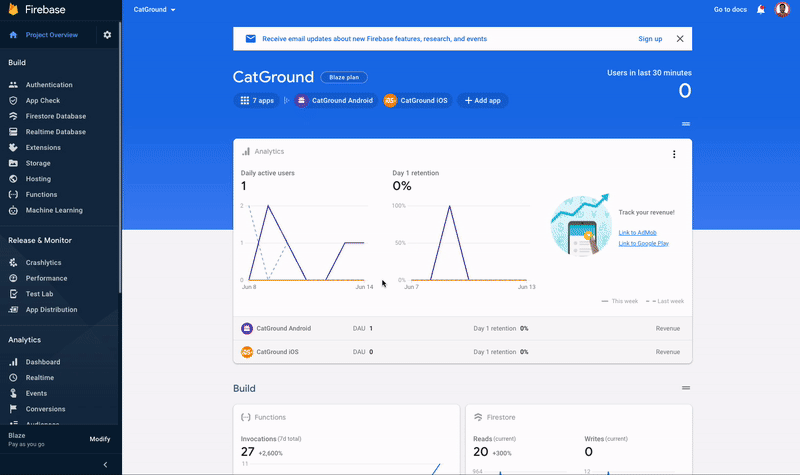The width and height of the screenshot is (800, 475).
Task: Click the 7 apps chip
Action: point(257,101)
